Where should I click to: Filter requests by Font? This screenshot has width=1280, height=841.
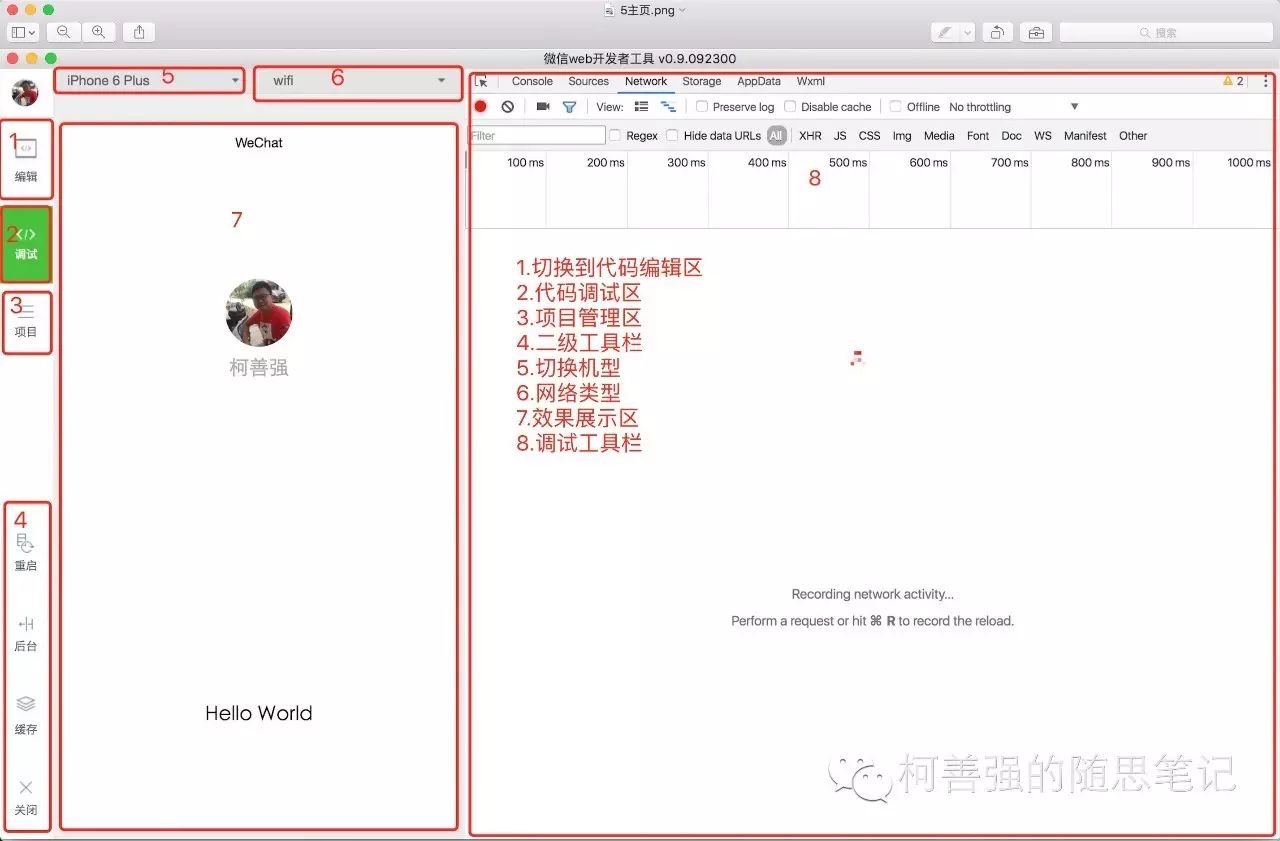978,136
